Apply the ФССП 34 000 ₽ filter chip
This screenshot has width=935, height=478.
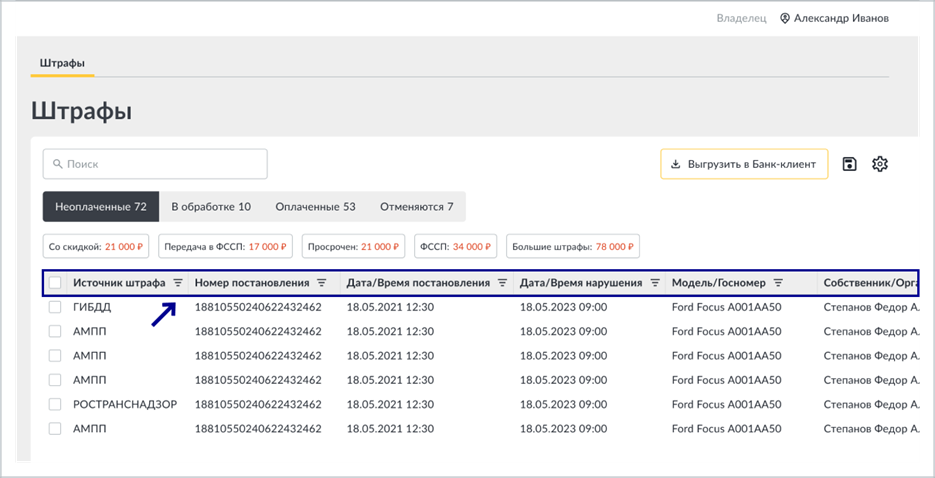coord(456,246)
